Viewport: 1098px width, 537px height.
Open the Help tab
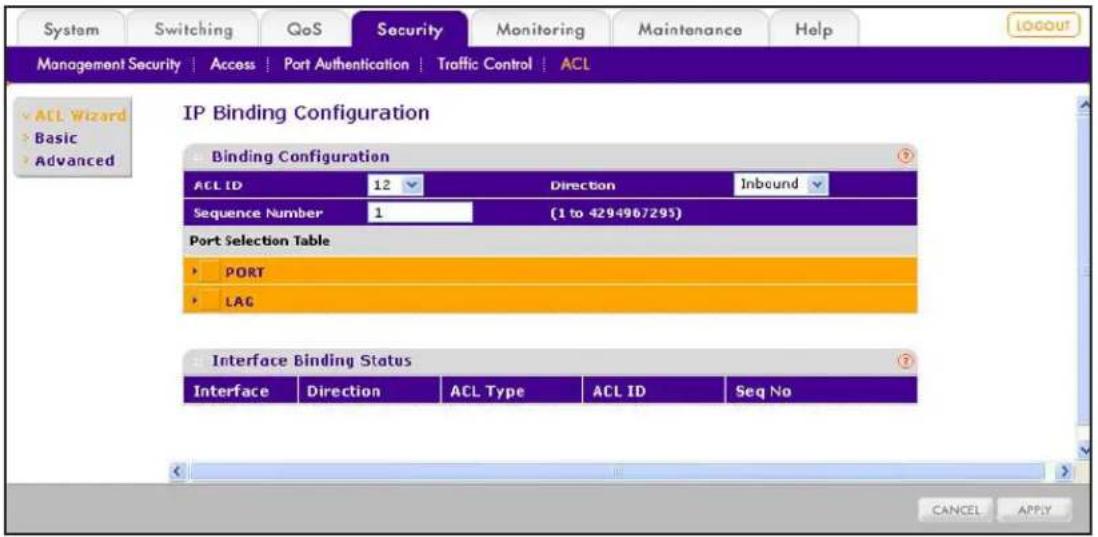[x=813, y=29]
